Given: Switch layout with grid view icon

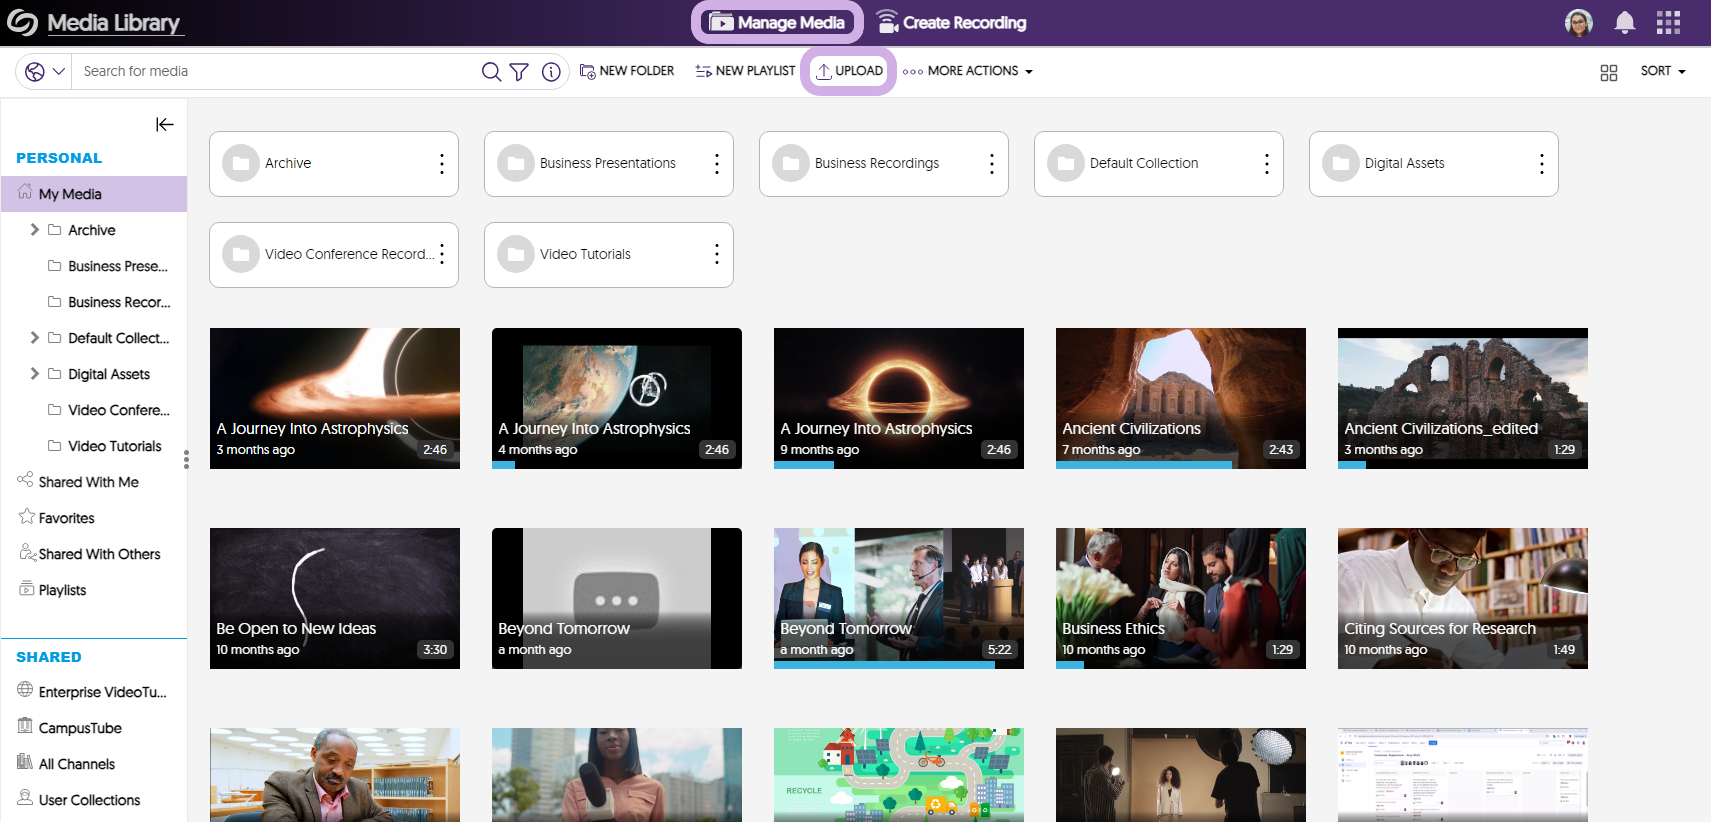Looking at the screenshot, I should [x=1608, y=72].
